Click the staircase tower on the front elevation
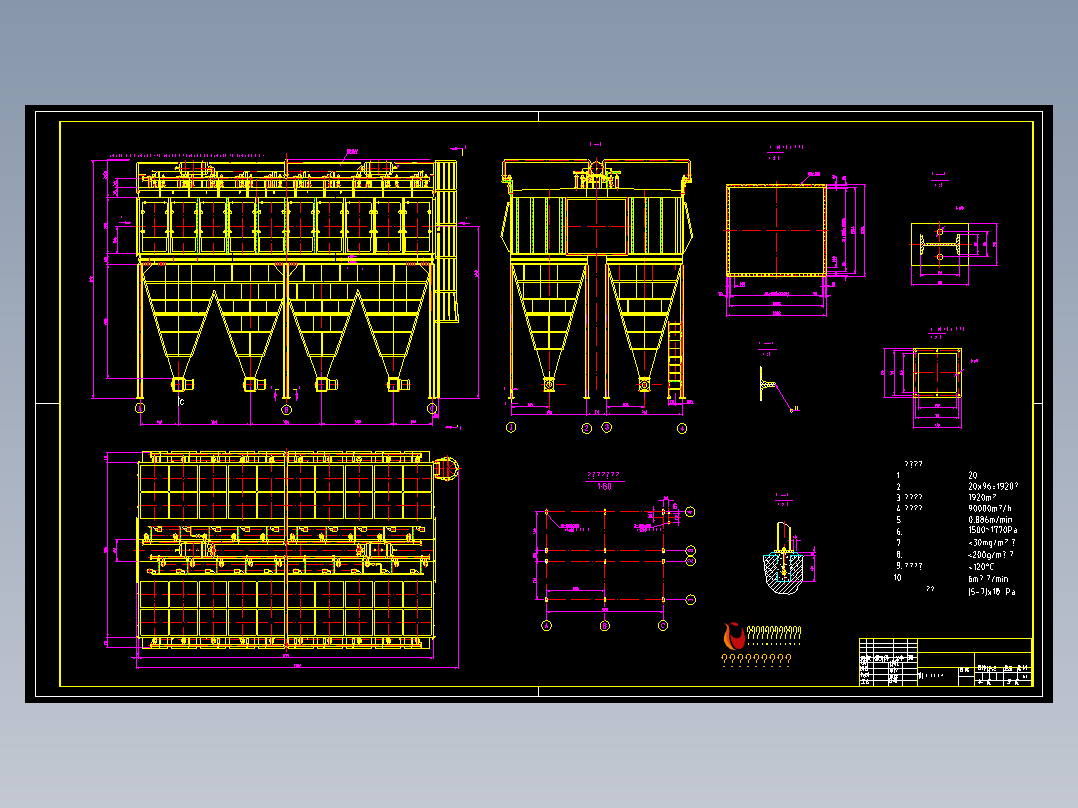Viewport: 1078px width, 808px height. (x=446, y=241)
